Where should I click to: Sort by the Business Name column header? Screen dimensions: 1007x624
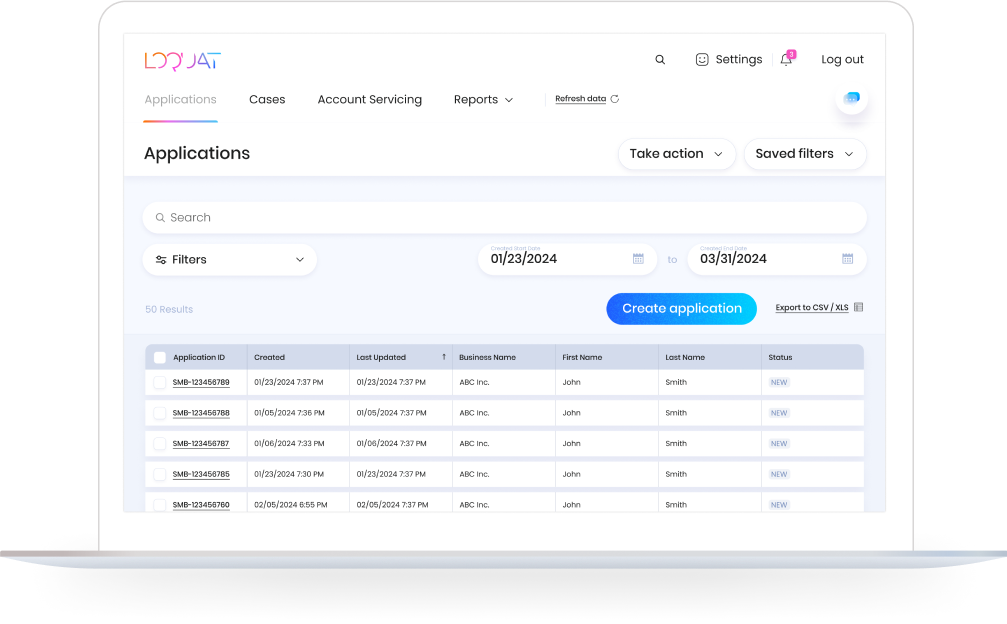[487, 358]
